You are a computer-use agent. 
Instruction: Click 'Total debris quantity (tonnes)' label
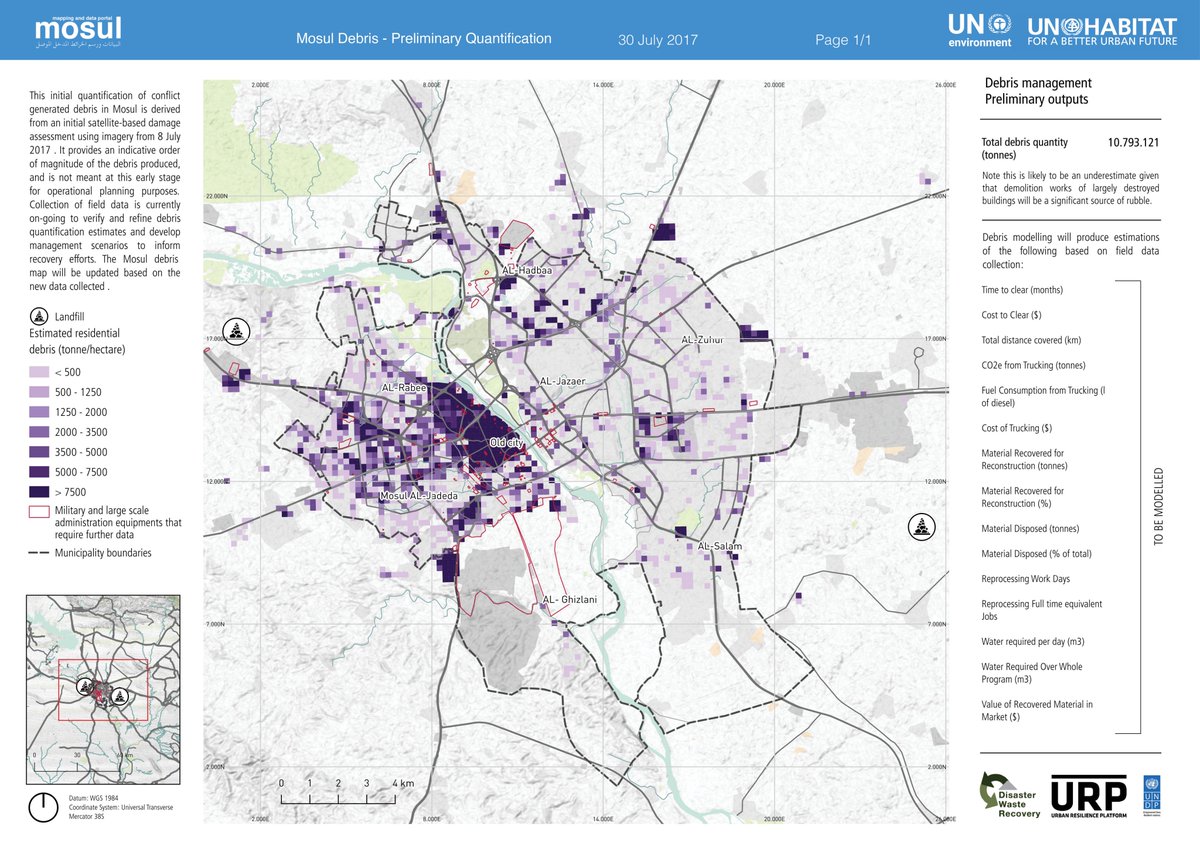(1025, 149)
